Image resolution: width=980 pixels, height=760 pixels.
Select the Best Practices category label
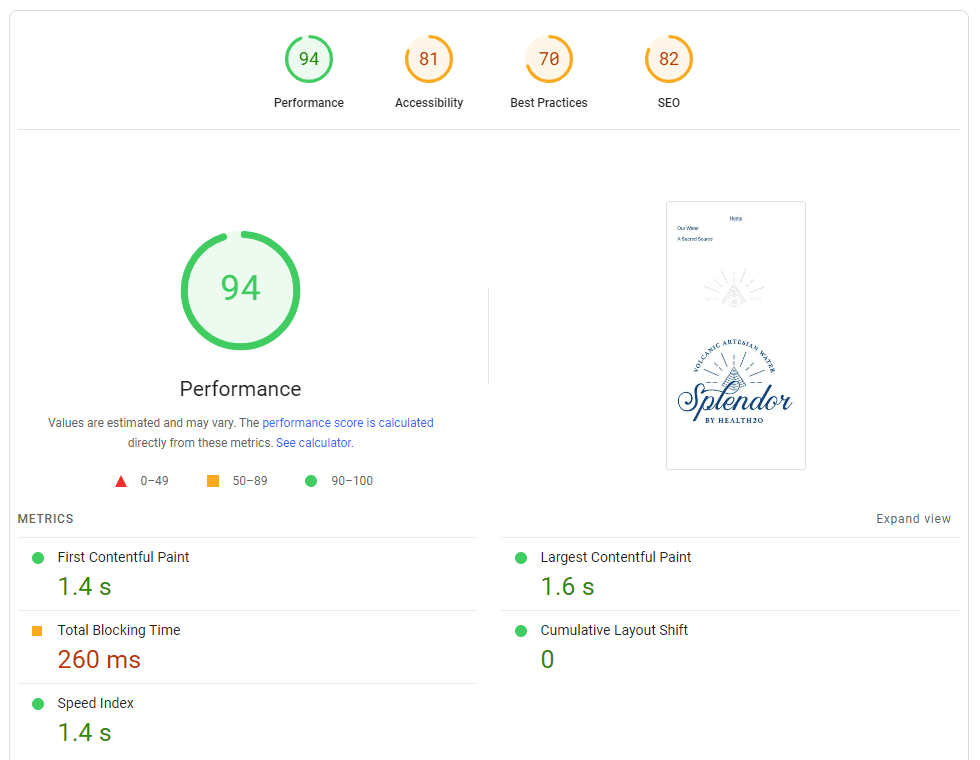[549, 103]
